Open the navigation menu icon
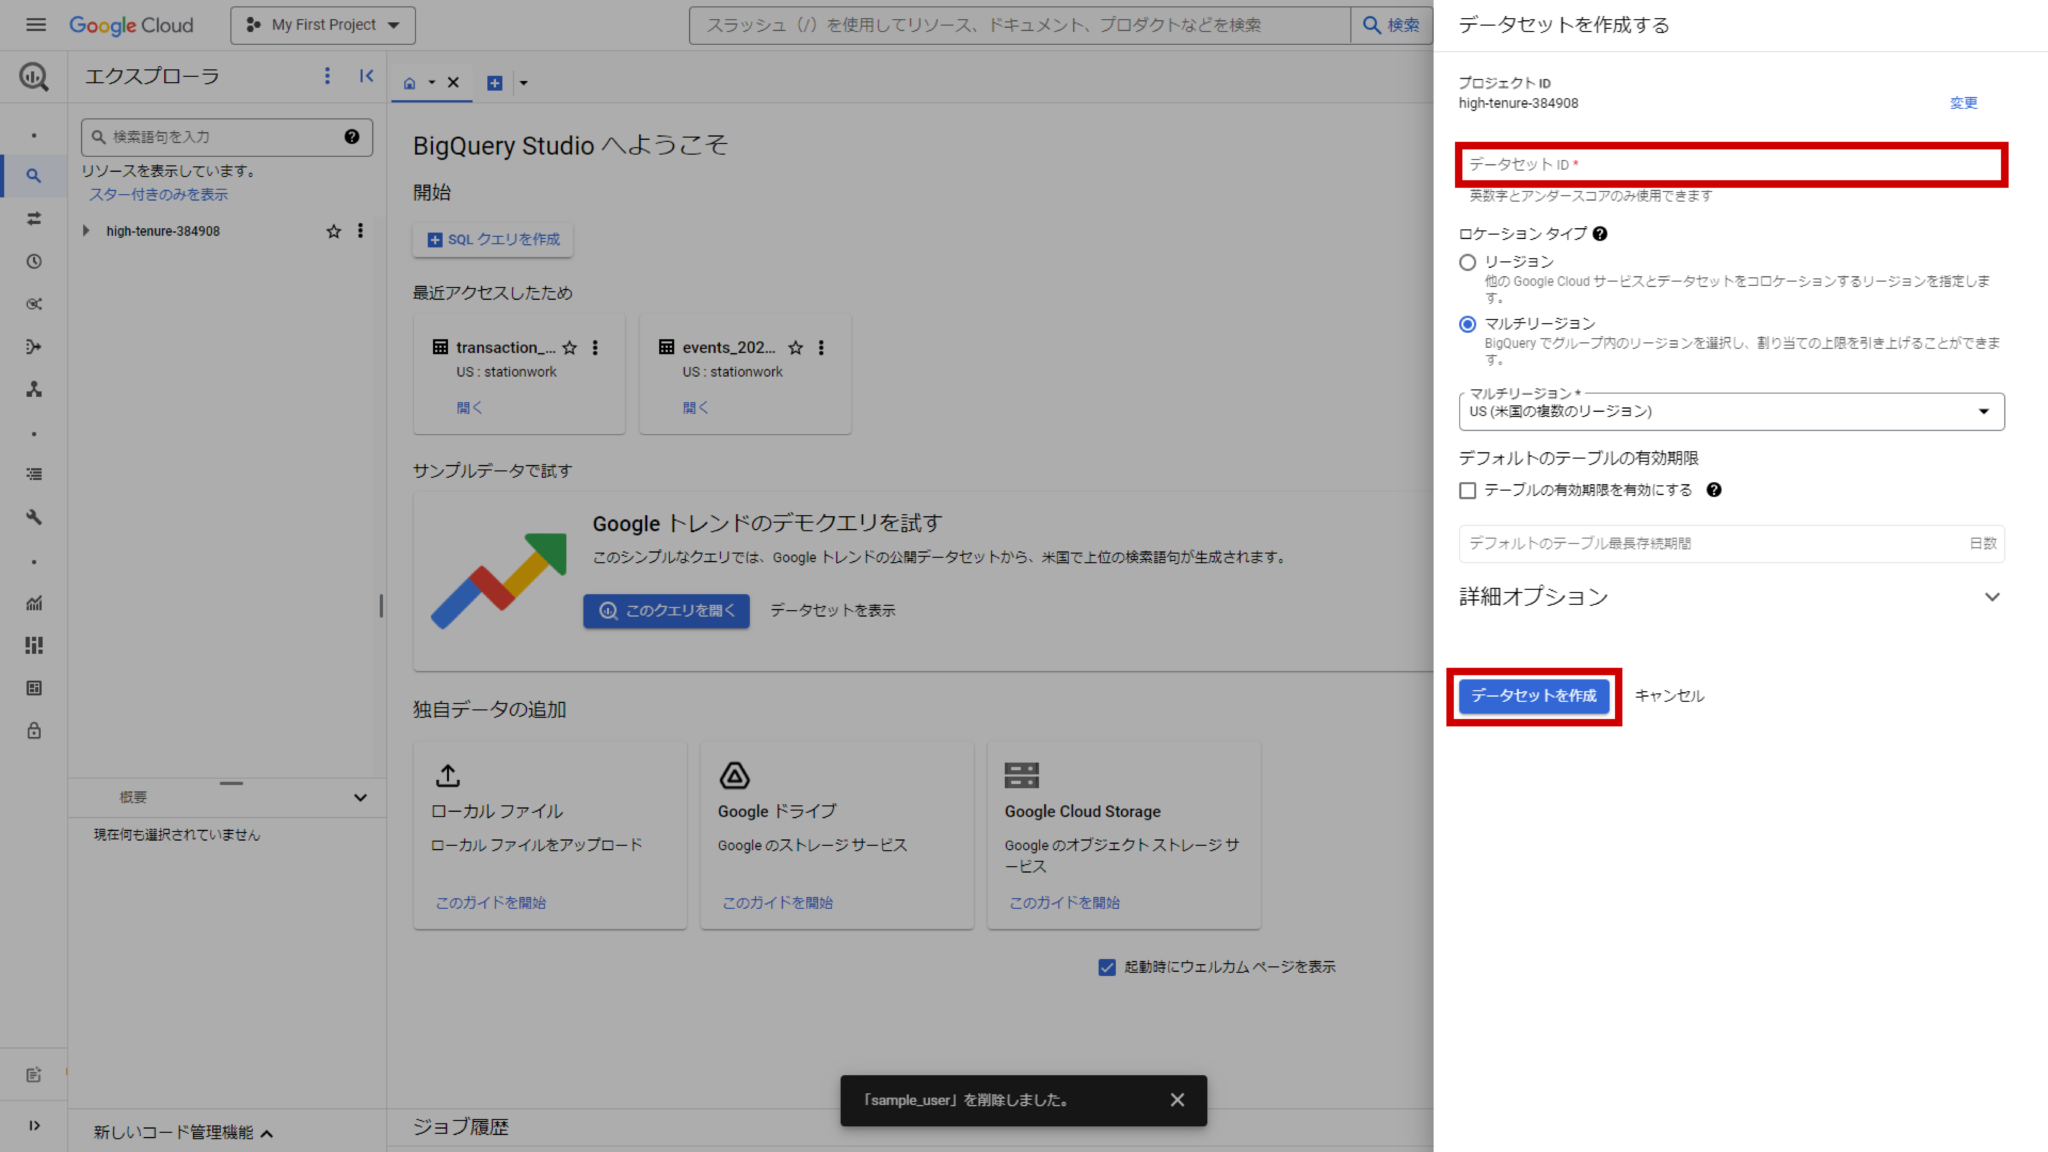Screen dimensions: 2048x1152 [34, 25]
